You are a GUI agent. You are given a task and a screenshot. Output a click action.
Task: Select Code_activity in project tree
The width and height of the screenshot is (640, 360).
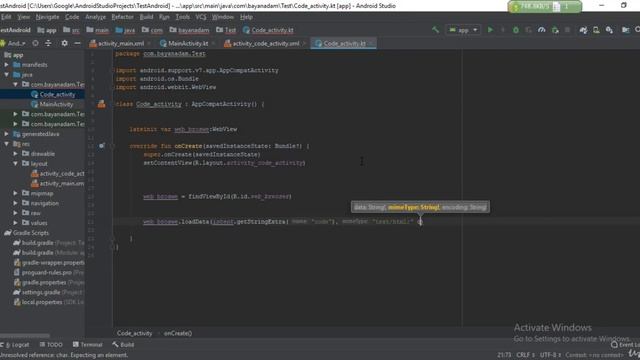point(57,94)
